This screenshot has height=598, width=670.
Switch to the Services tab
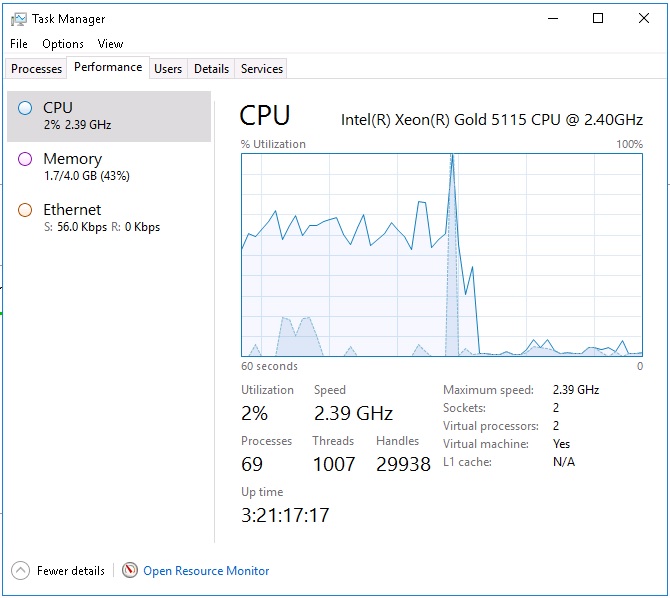click(x=262, y=69)
